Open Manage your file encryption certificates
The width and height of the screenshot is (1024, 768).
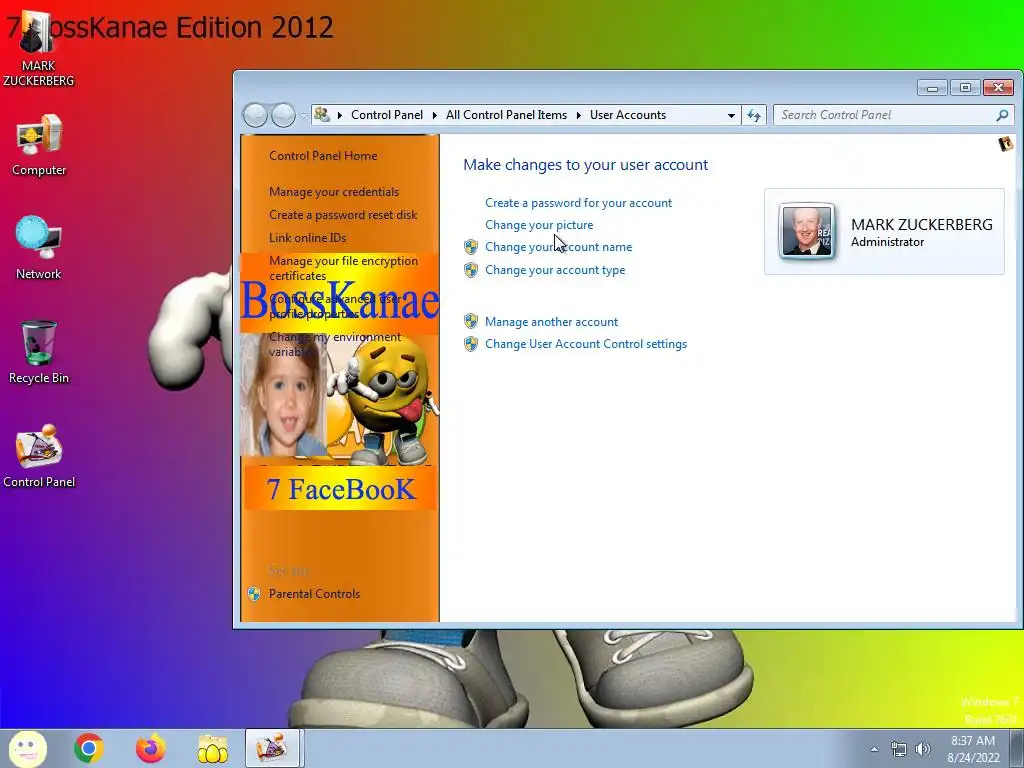tap(343, 268)
